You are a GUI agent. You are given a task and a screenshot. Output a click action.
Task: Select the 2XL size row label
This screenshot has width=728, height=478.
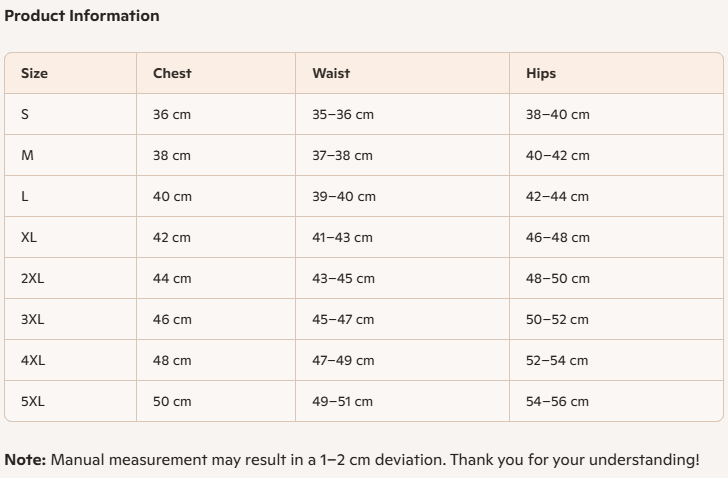click(32, 278)
